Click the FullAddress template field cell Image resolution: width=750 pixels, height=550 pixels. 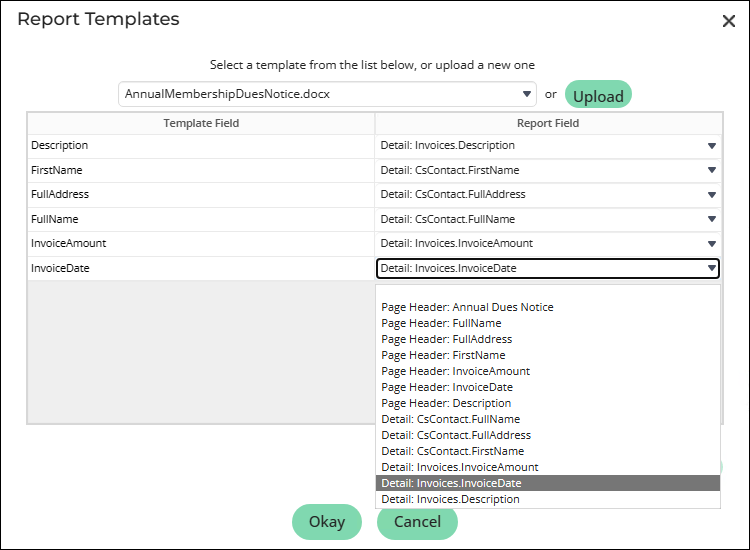coord(201,195)
